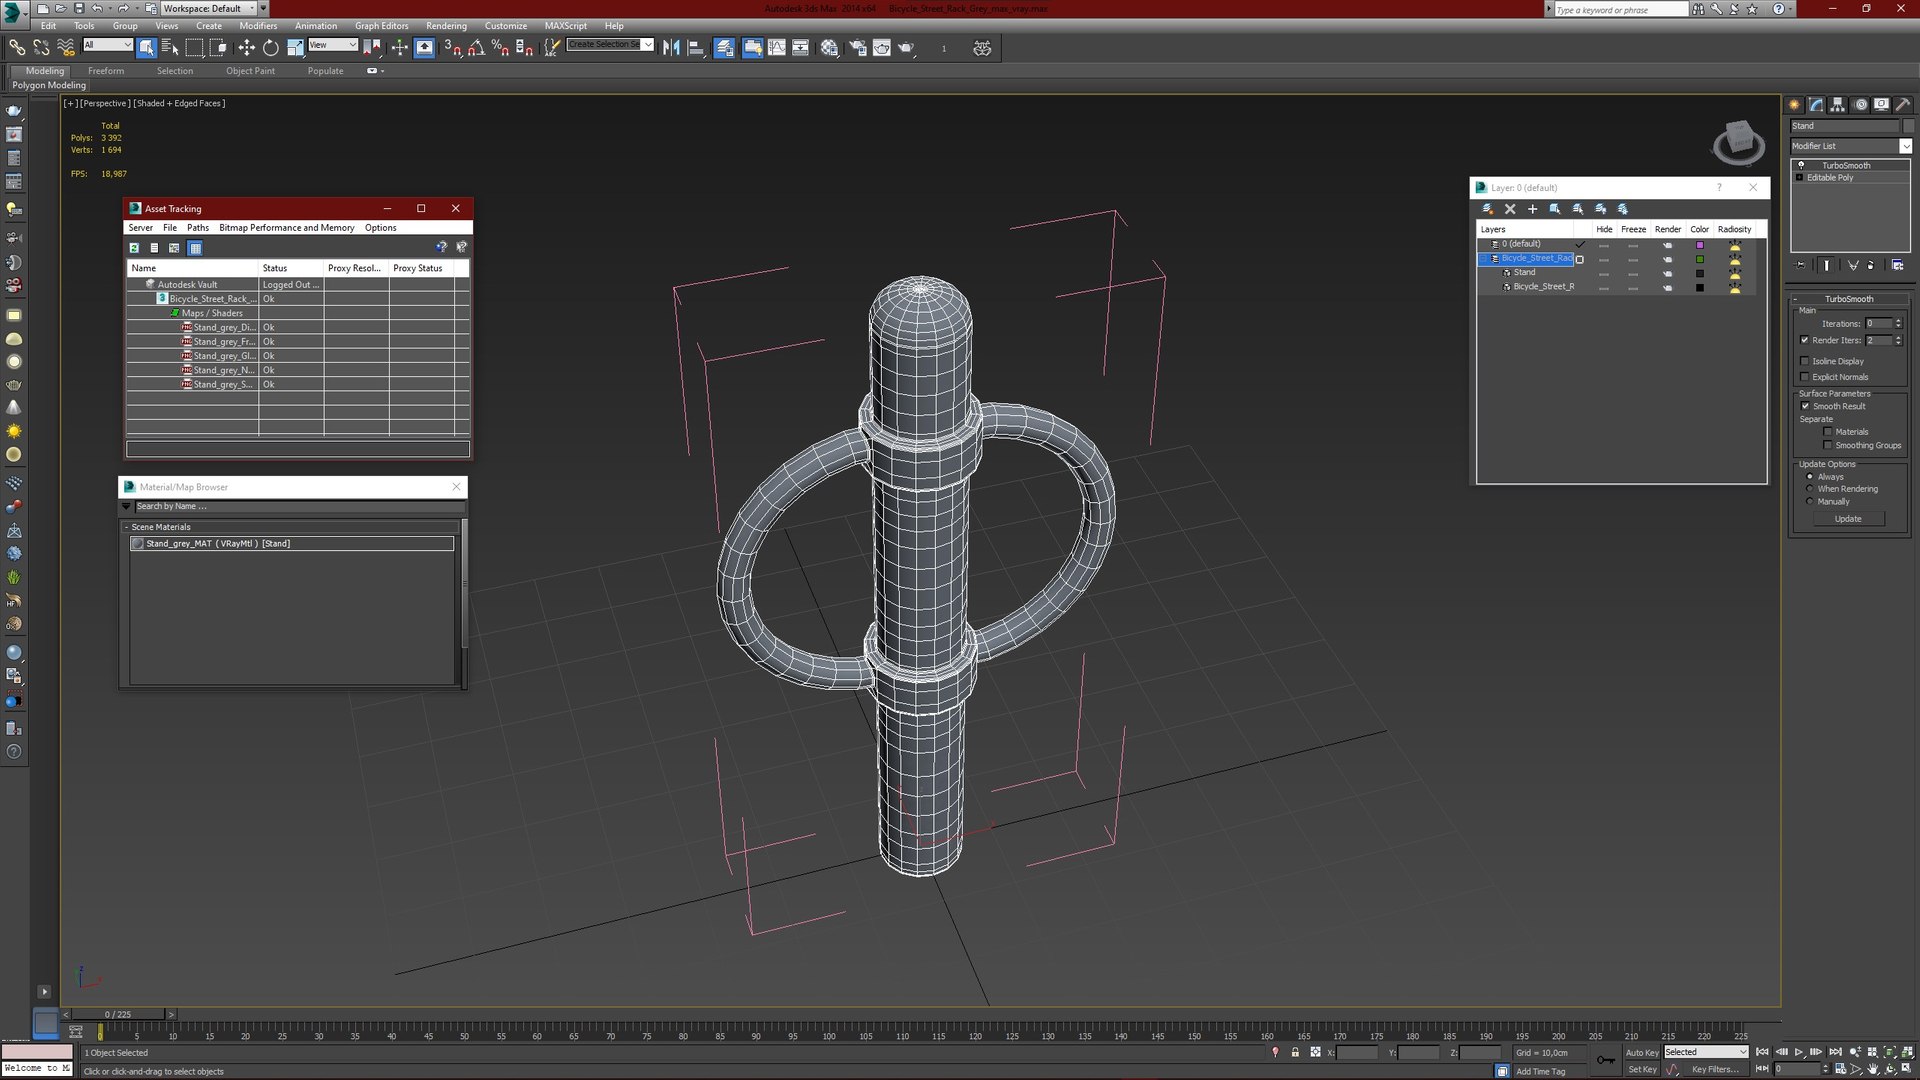Click the Search by Name field
The width and height of the screenshot is (1920, 1080).
298,506
